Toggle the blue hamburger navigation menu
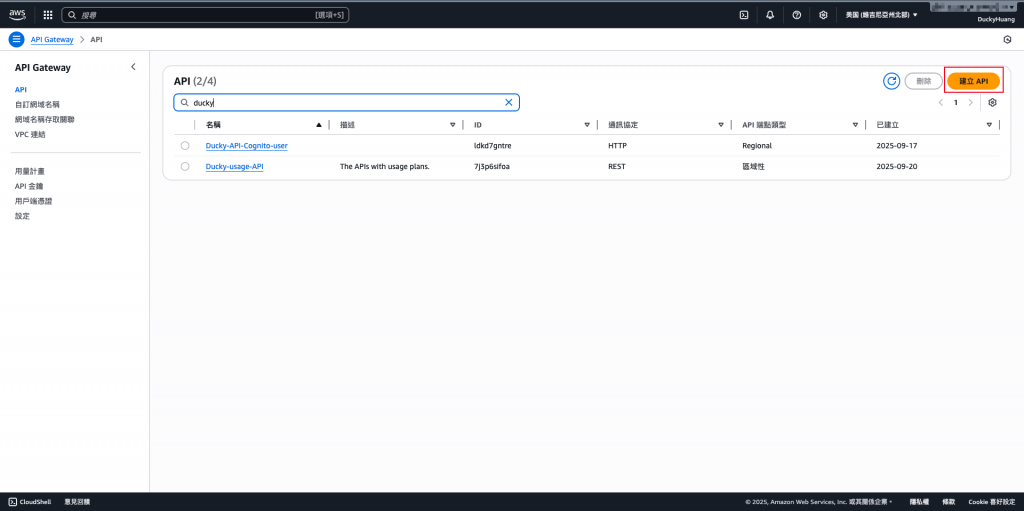1024x511 pixels. tap(16, 39)
